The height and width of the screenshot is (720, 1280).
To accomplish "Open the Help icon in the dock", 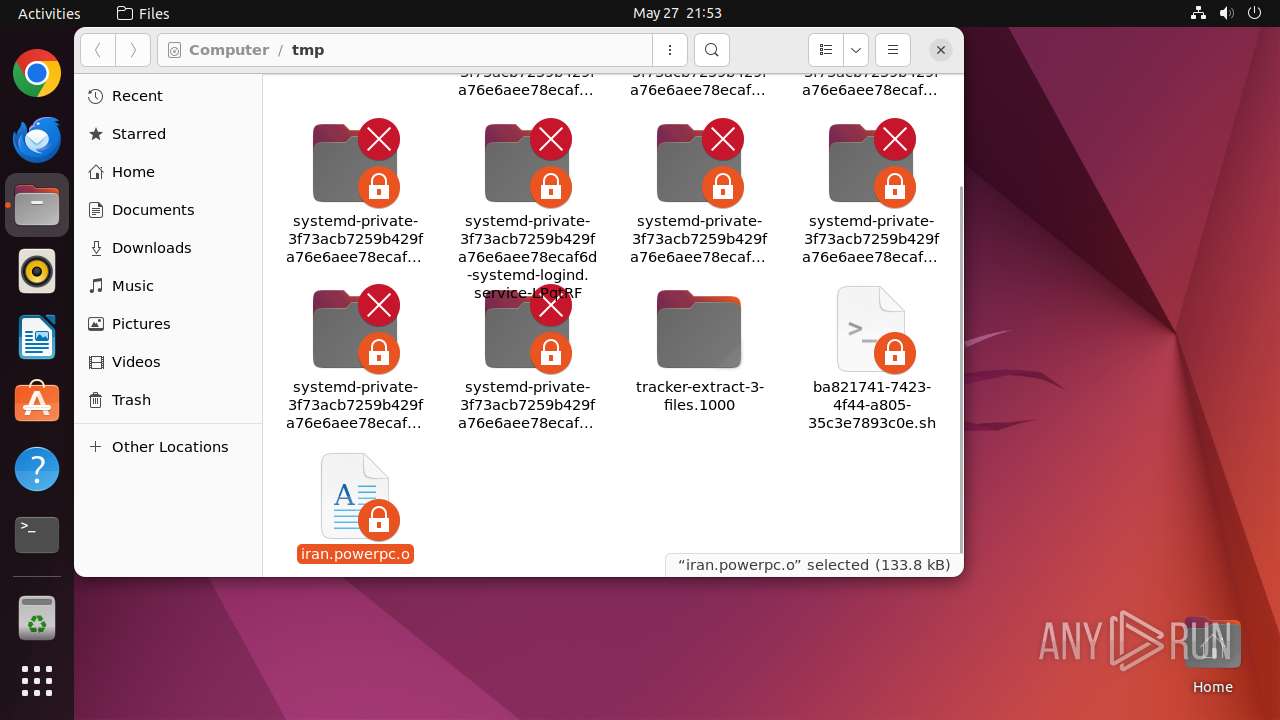I will click(x=37, y=469).
